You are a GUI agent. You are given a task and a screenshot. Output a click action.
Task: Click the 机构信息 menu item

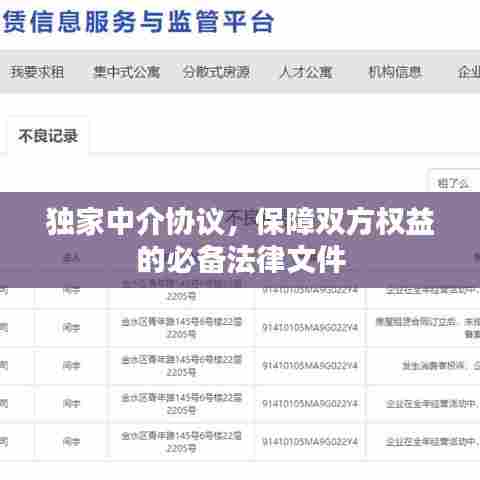395,72
